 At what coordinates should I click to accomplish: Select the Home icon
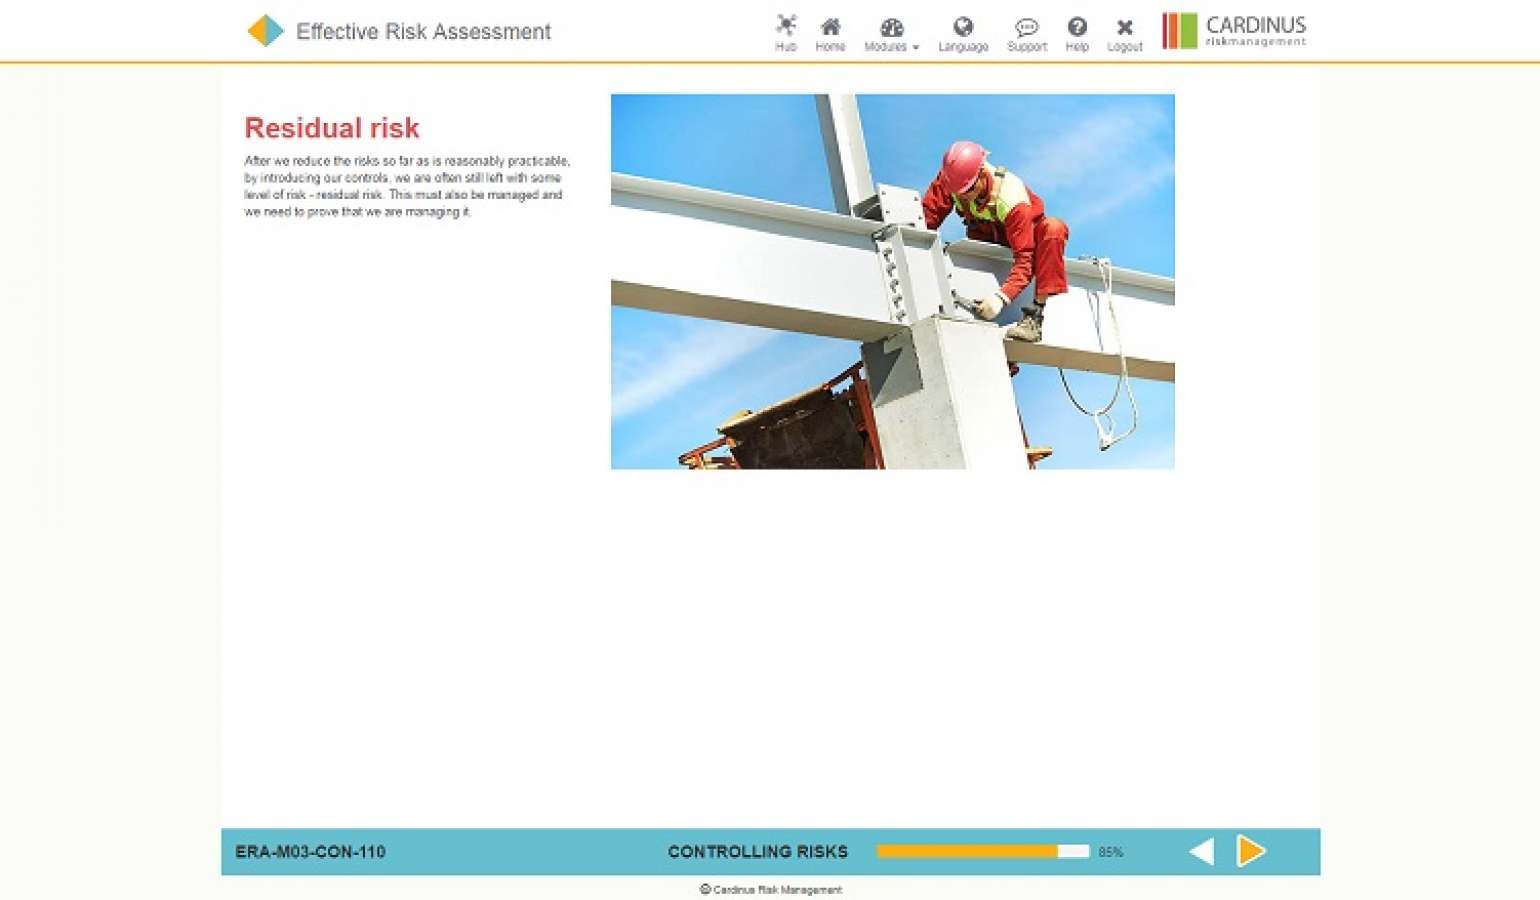pyautogui.click(x=831, y=28)
